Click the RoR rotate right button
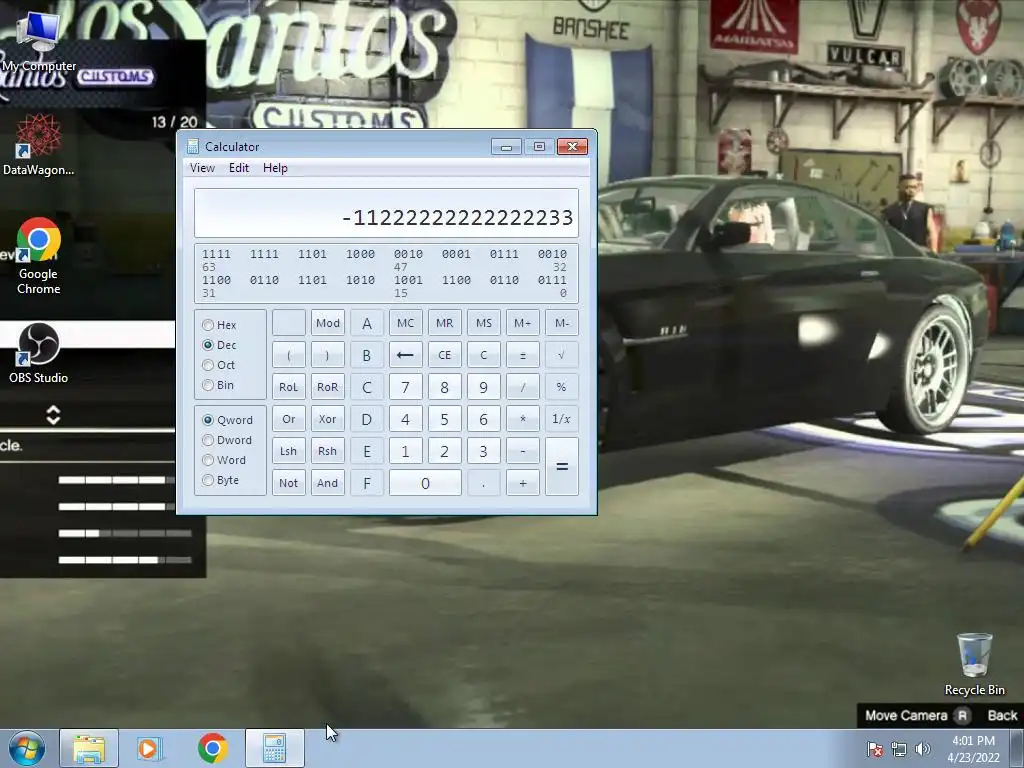Viewport: 1024px width, 768px height. click(328, 387)
